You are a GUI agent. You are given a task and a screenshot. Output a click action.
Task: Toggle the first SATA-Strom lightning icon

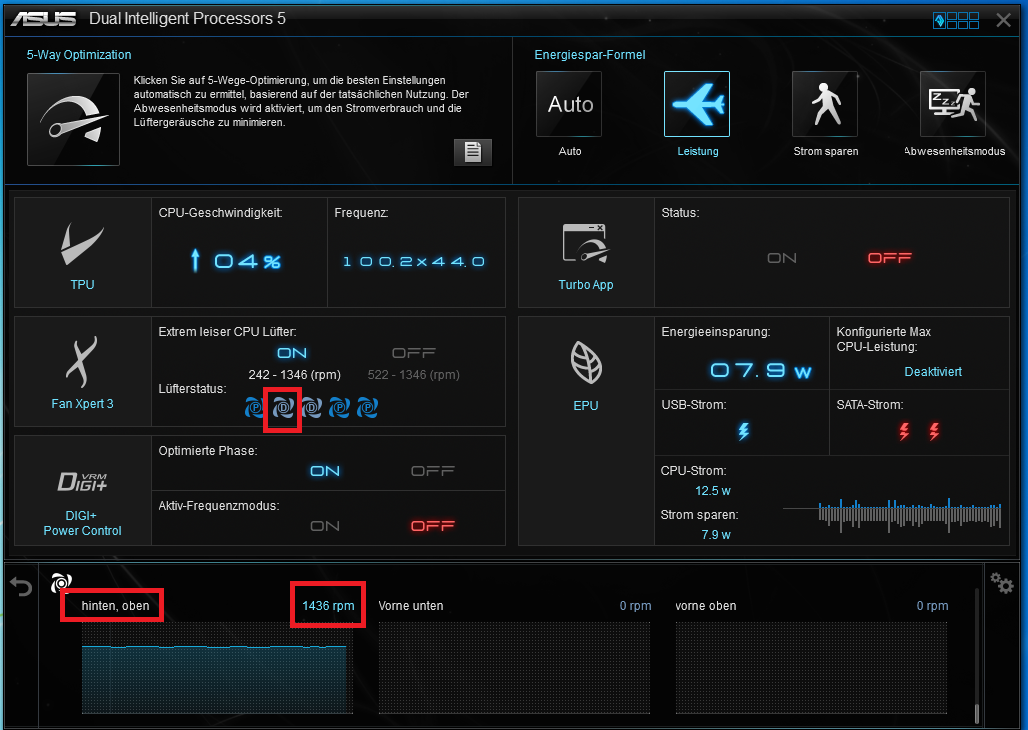click(x=905, y=431)
